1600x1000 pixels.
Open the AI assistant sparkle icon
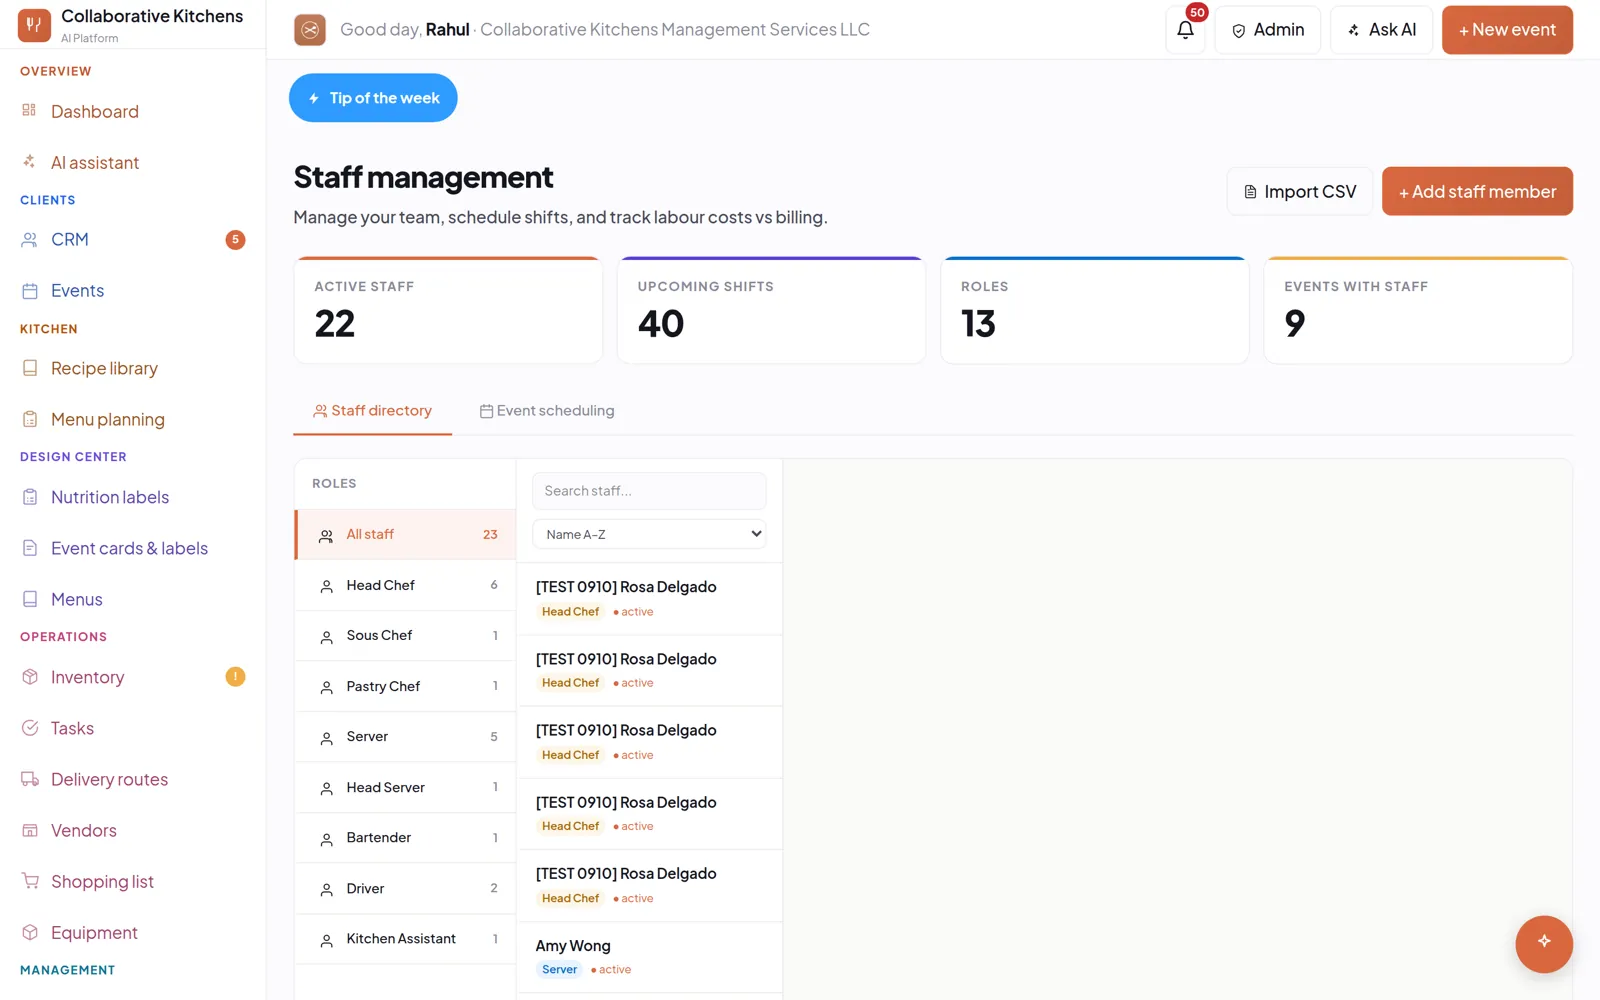(x=29, y=161)
